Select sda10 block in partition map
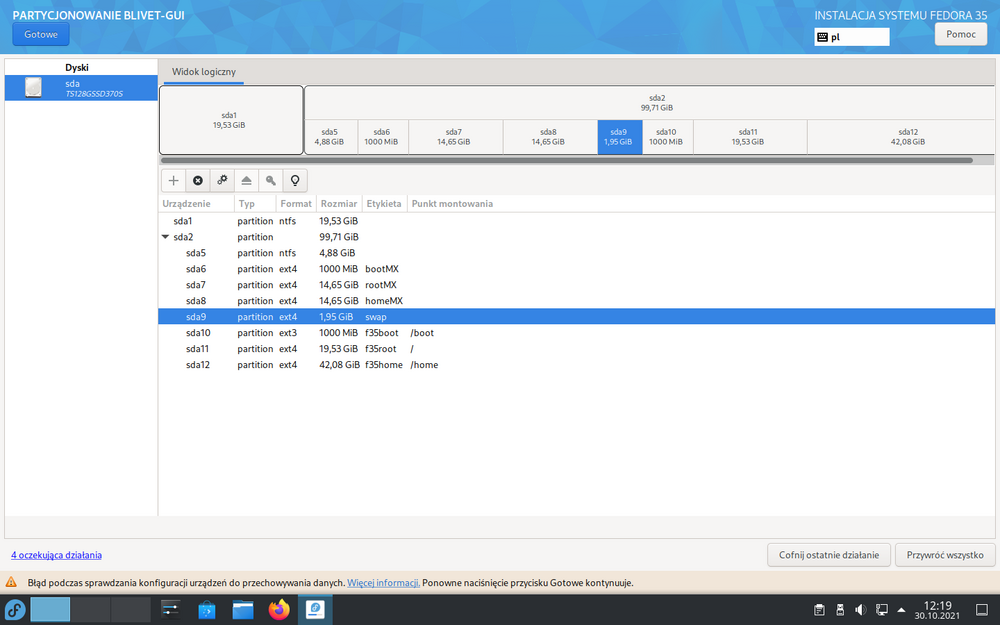Viewport: 1000px width, 625px height. tap(667, 136)
